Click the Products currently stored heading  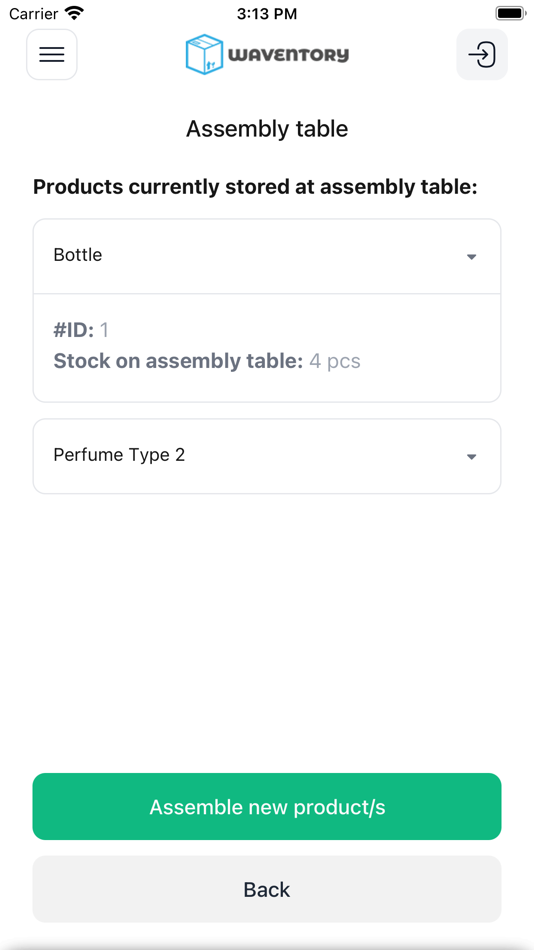click(255, 187)
